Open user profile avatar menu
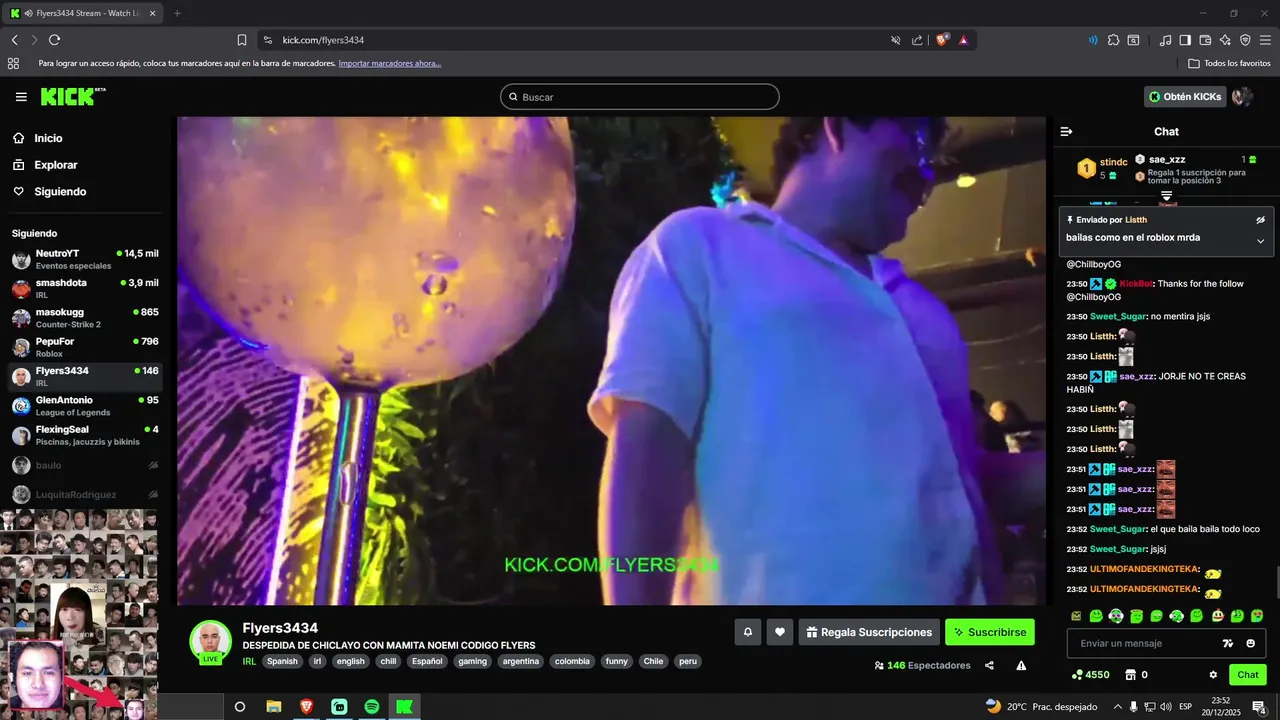Screen dimensions: 1280x720 [1242, 97]
